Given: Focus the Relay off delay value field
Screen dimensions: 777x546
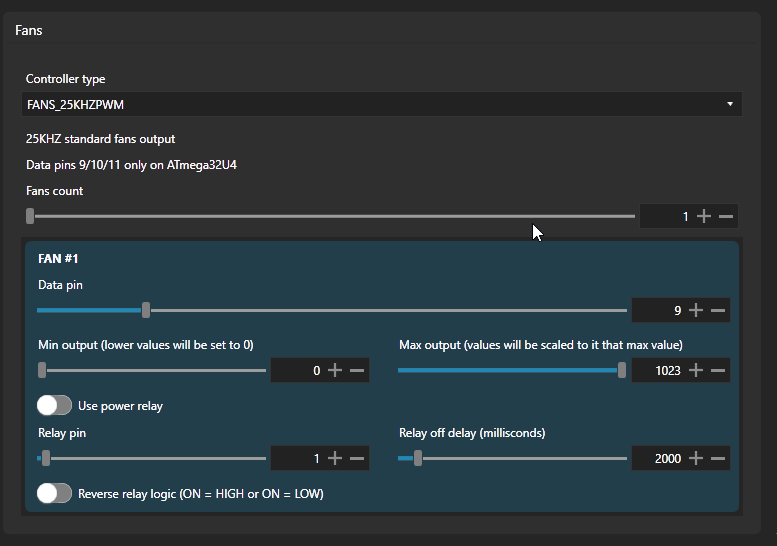Looking at the screenshot, I should point(657,458).
